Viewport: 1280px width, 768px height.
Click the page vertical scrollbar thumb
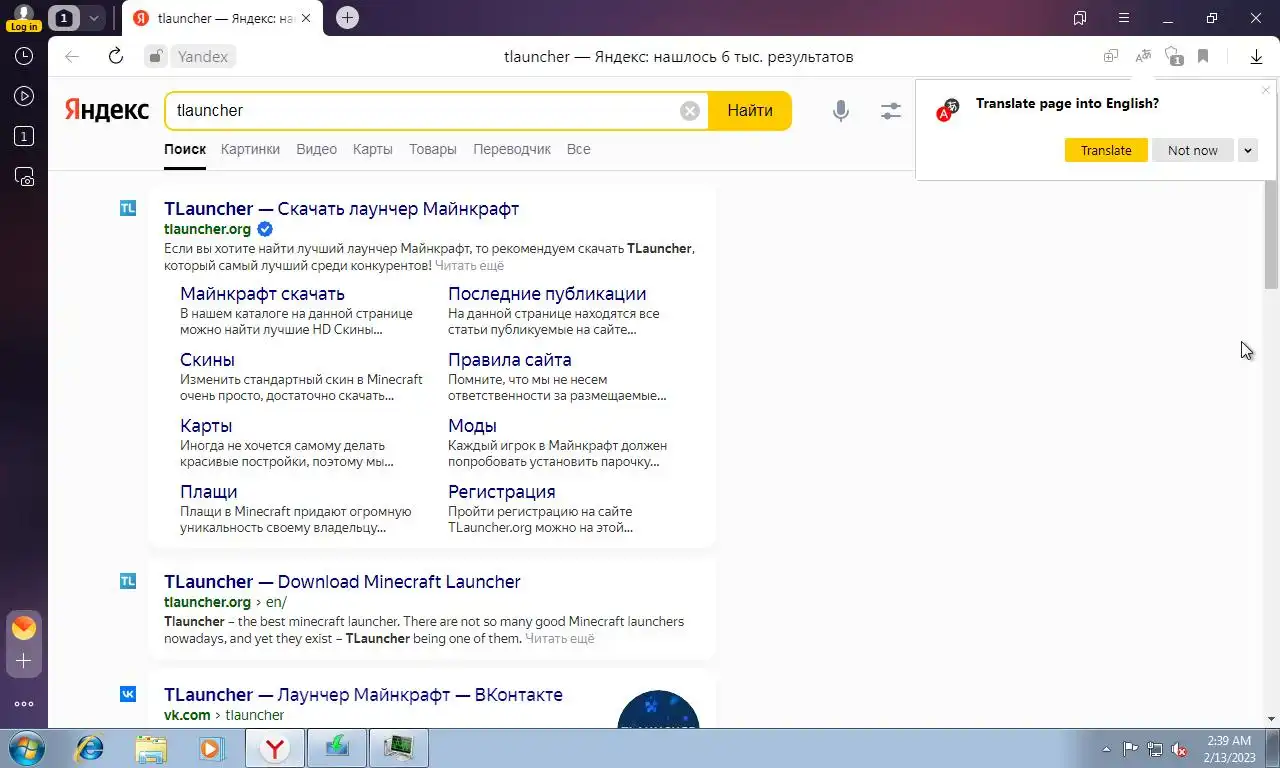1271,235
